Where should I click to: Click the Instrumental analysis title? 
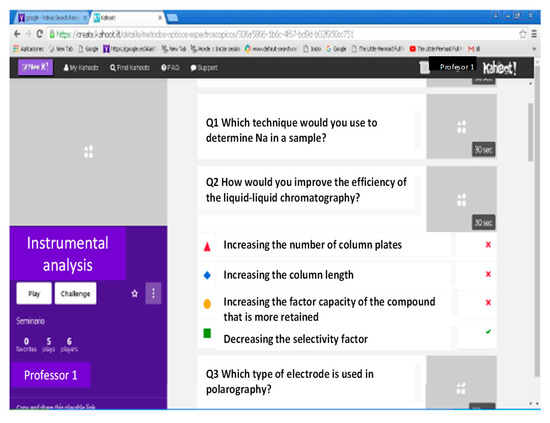point(68,254)
